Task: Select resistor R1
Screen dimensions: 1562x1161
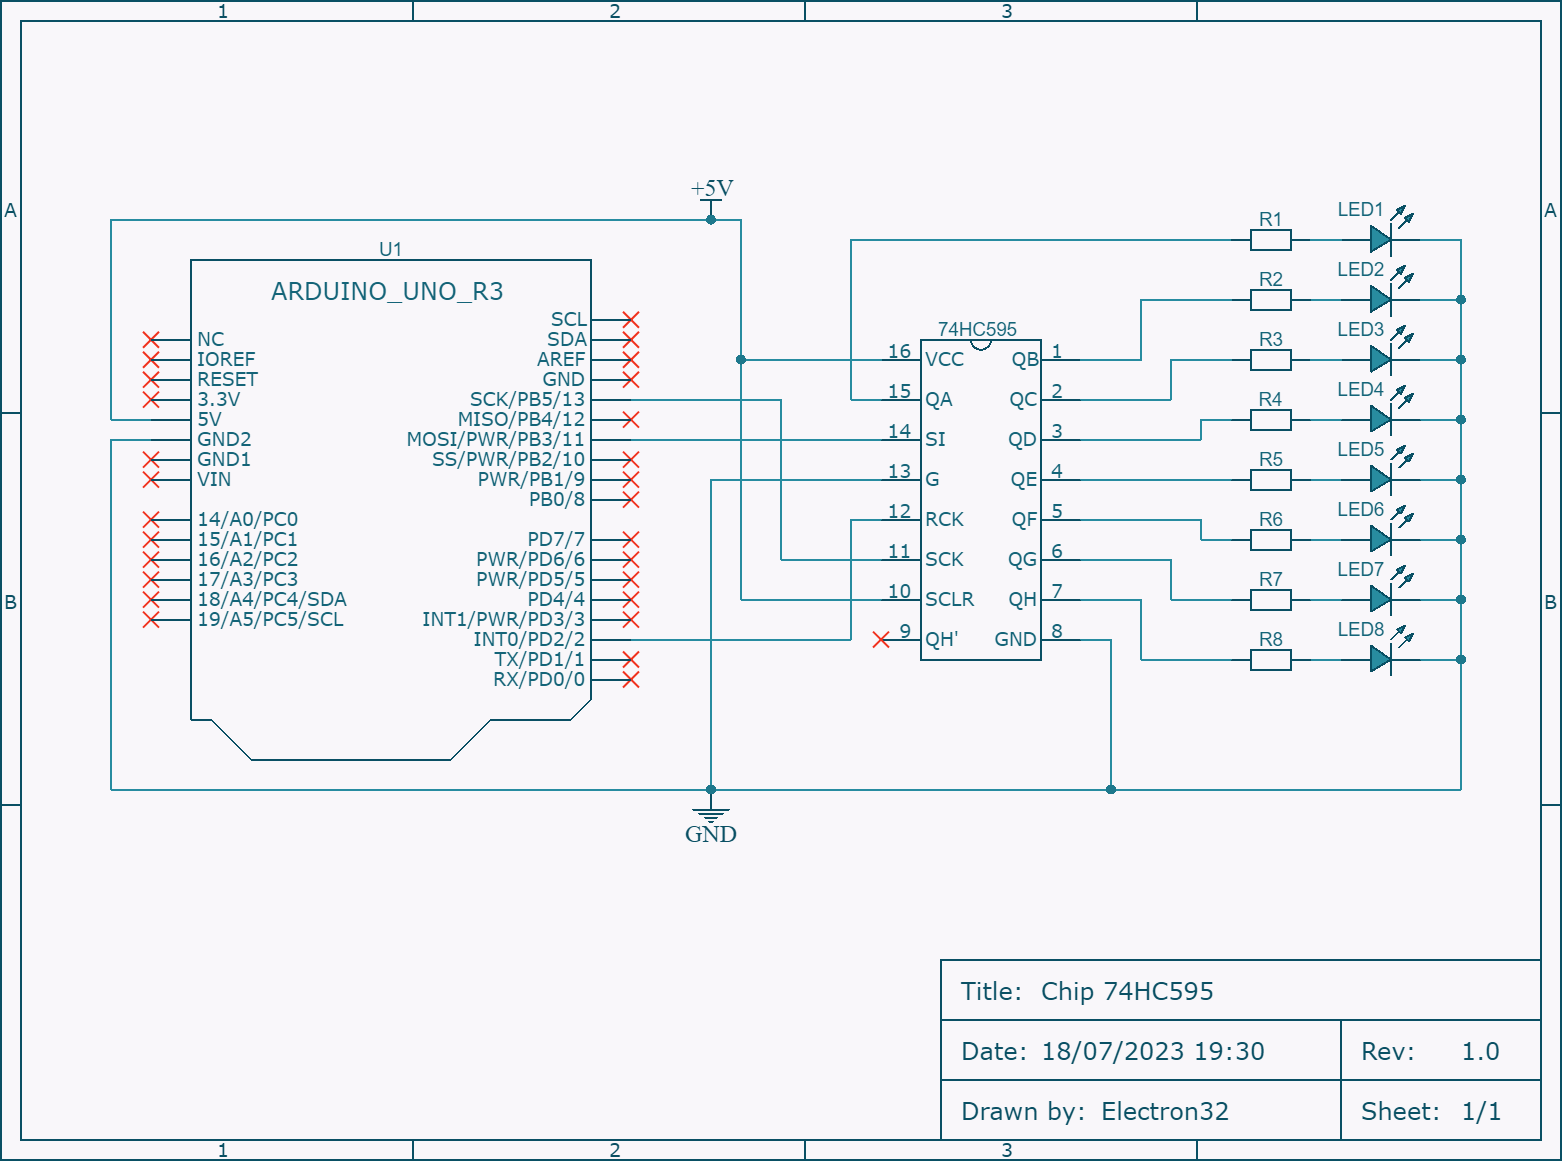Action: [x=1271, y=238]
